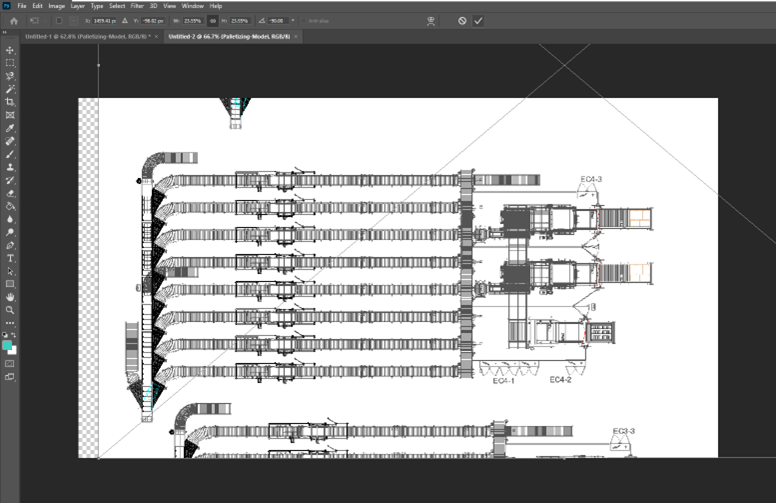Open the teal foreground color picker
This screenshot has height=503, width=776.
6,345
